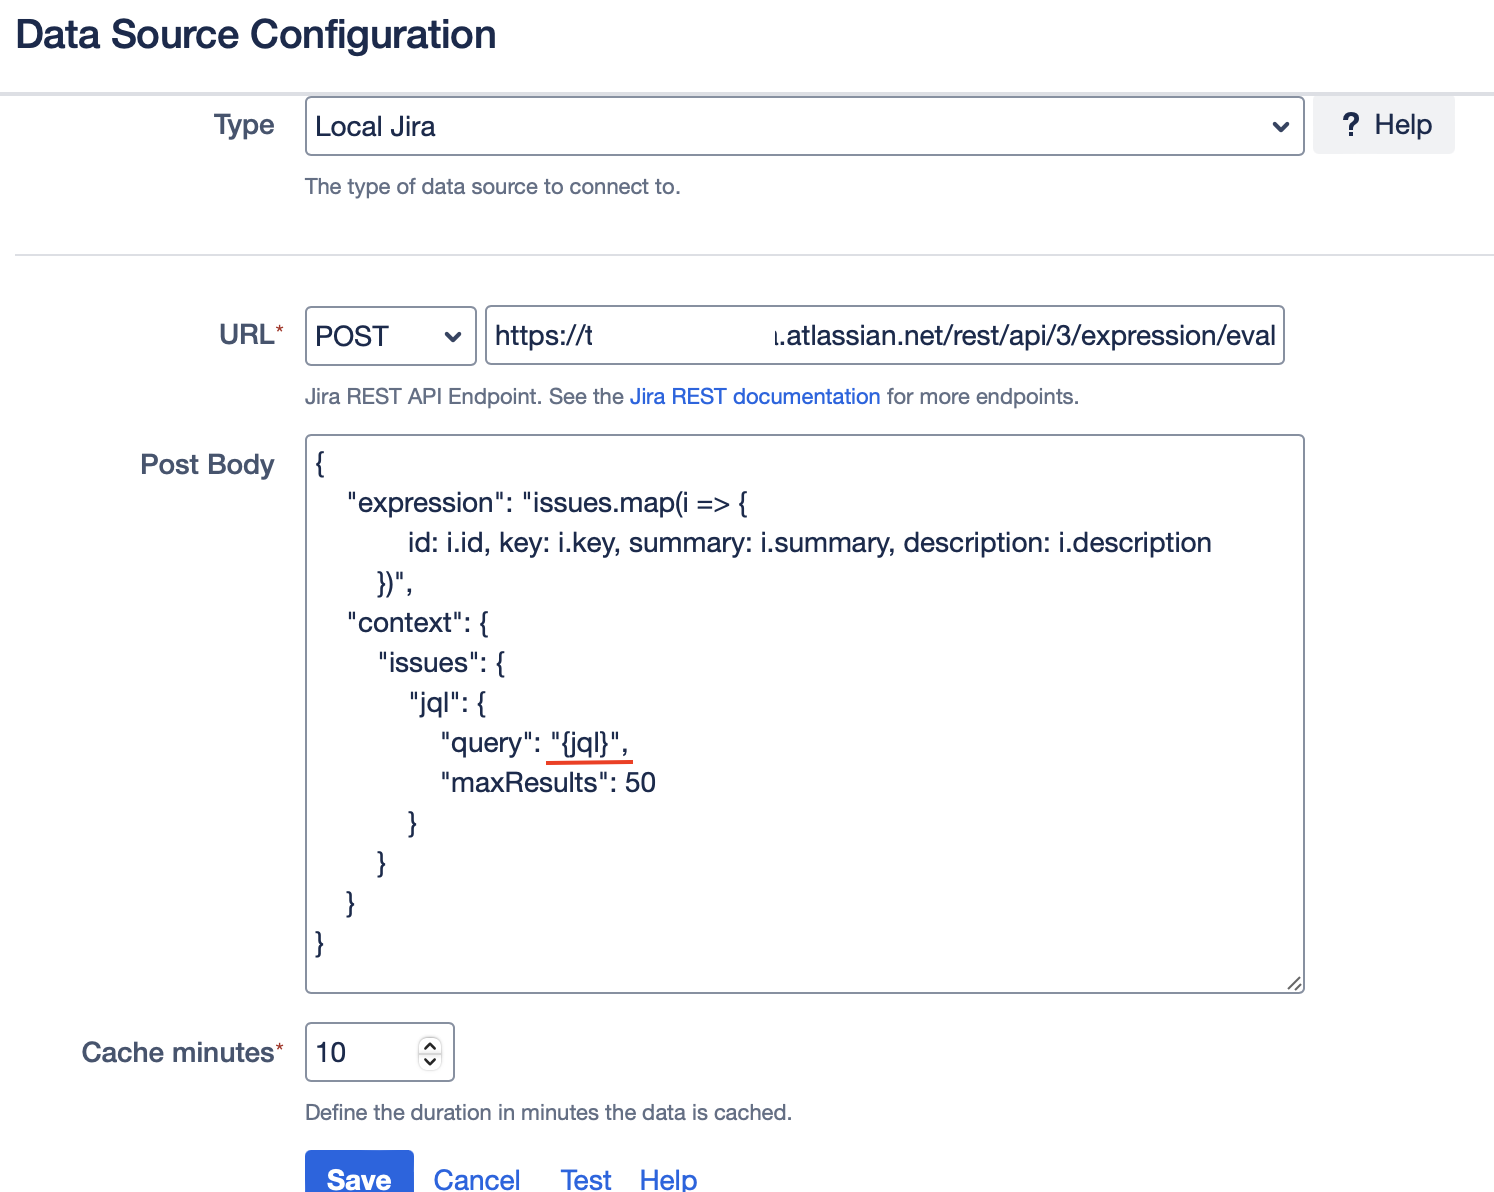Click the Post Body resize grip
This screenshot has height=1192, width=1494.
click(1295, 982)
